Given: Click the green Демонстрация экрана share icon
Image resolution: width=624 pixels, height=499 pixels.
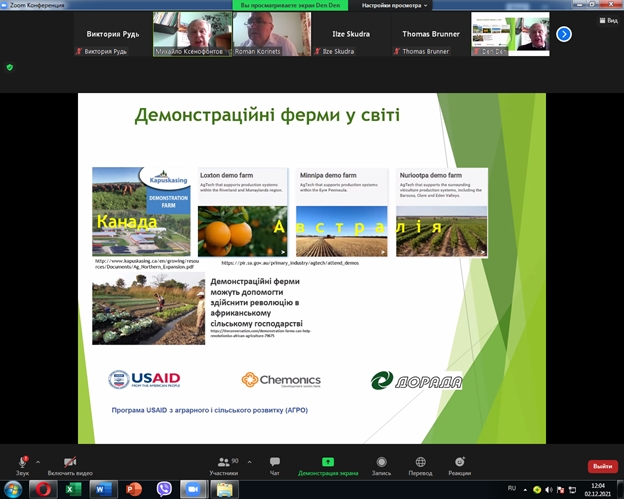Looking at the screenshot, I should coord(327,461).
